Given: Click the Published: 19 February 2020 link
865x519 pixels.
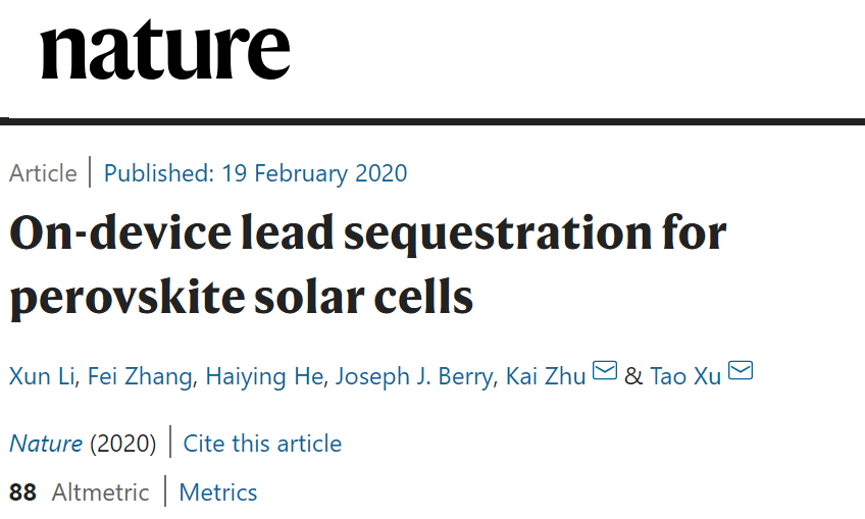Looking at the screenshot, I should click(x=255, y=173).
